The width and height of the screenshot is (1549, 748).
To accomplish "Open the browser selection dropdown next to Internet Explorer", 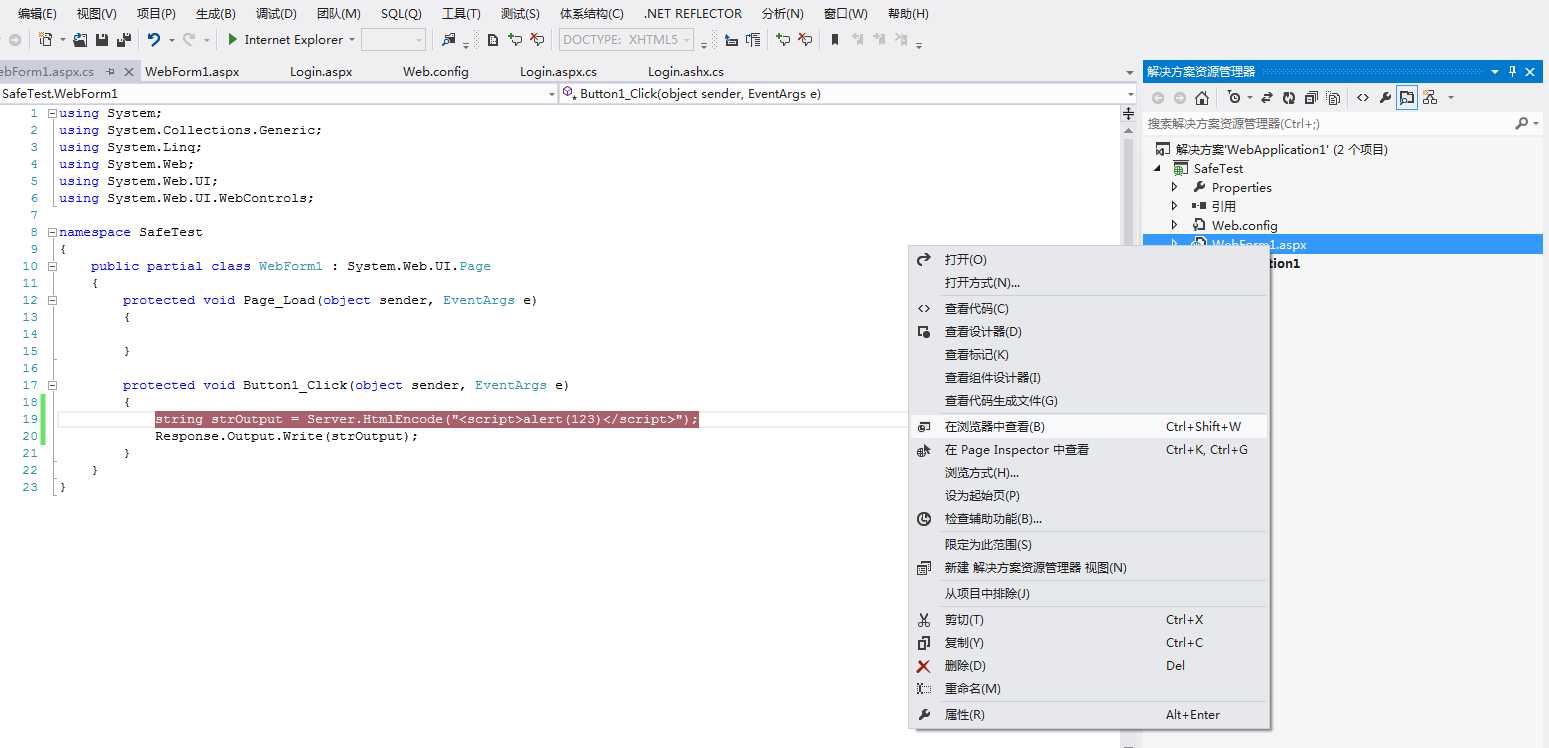I will [351, 40].
